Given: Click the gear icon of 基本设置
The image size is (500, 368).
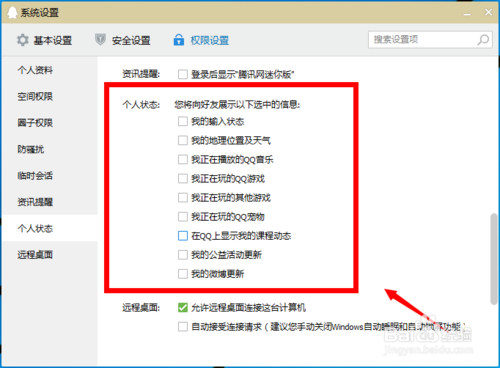Looking at the screenshot, I should [23, 40].
